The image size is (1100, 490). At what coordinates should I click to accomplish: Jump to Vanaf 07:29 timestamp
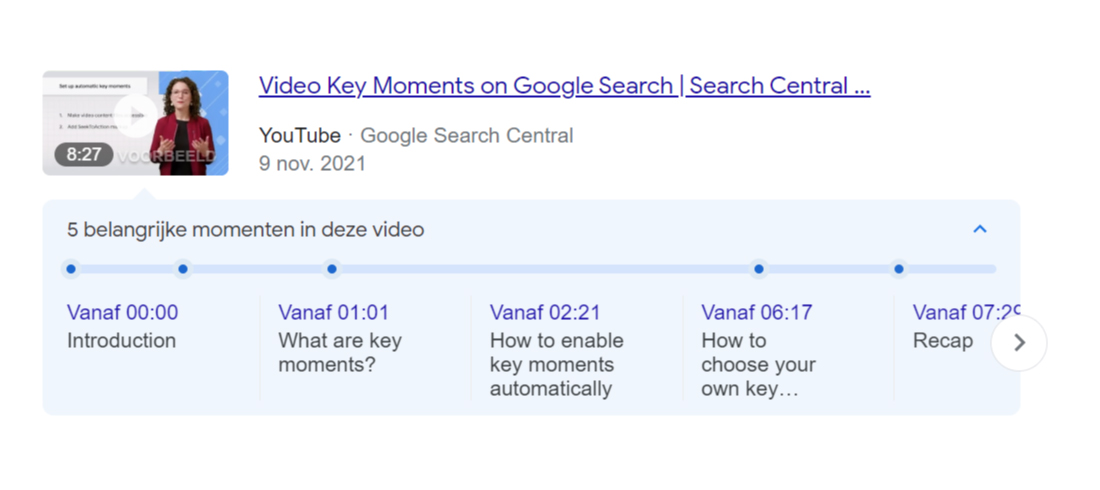pyautogui.click(x=966, y=312)
